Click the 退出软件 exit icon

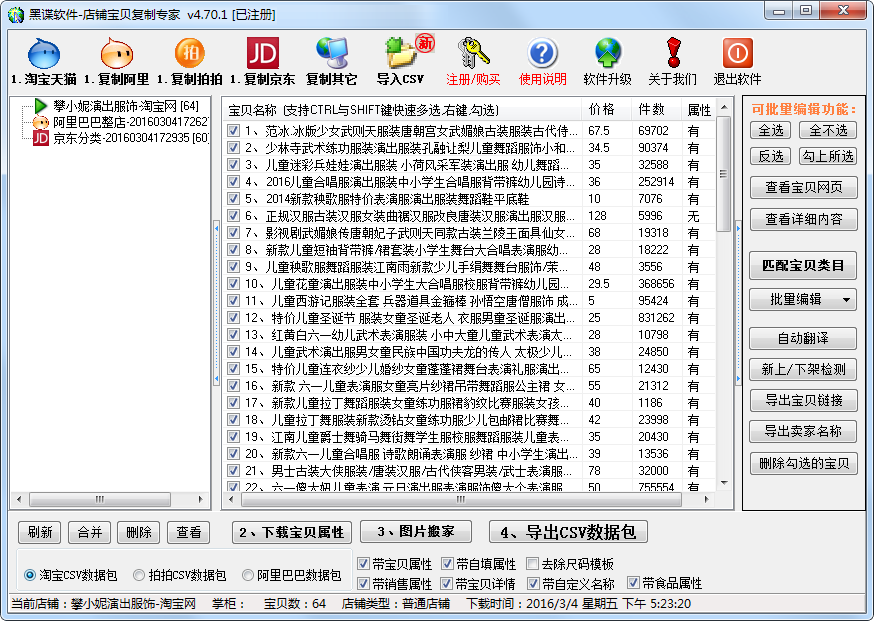coord(737,54)
